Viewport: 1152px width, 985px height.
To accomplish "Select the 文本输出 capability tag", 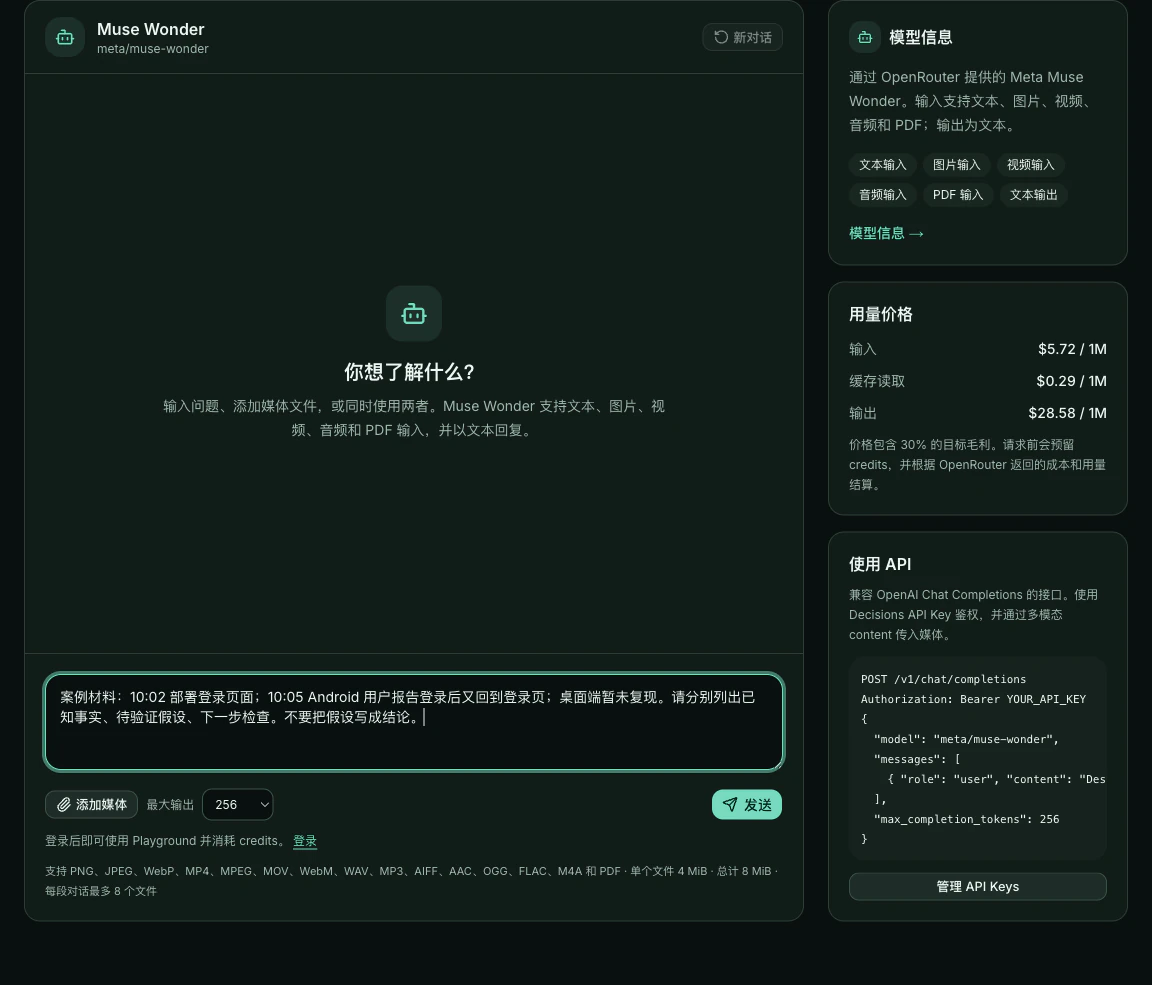I will pyautogui.click(x=1033, y=195).
